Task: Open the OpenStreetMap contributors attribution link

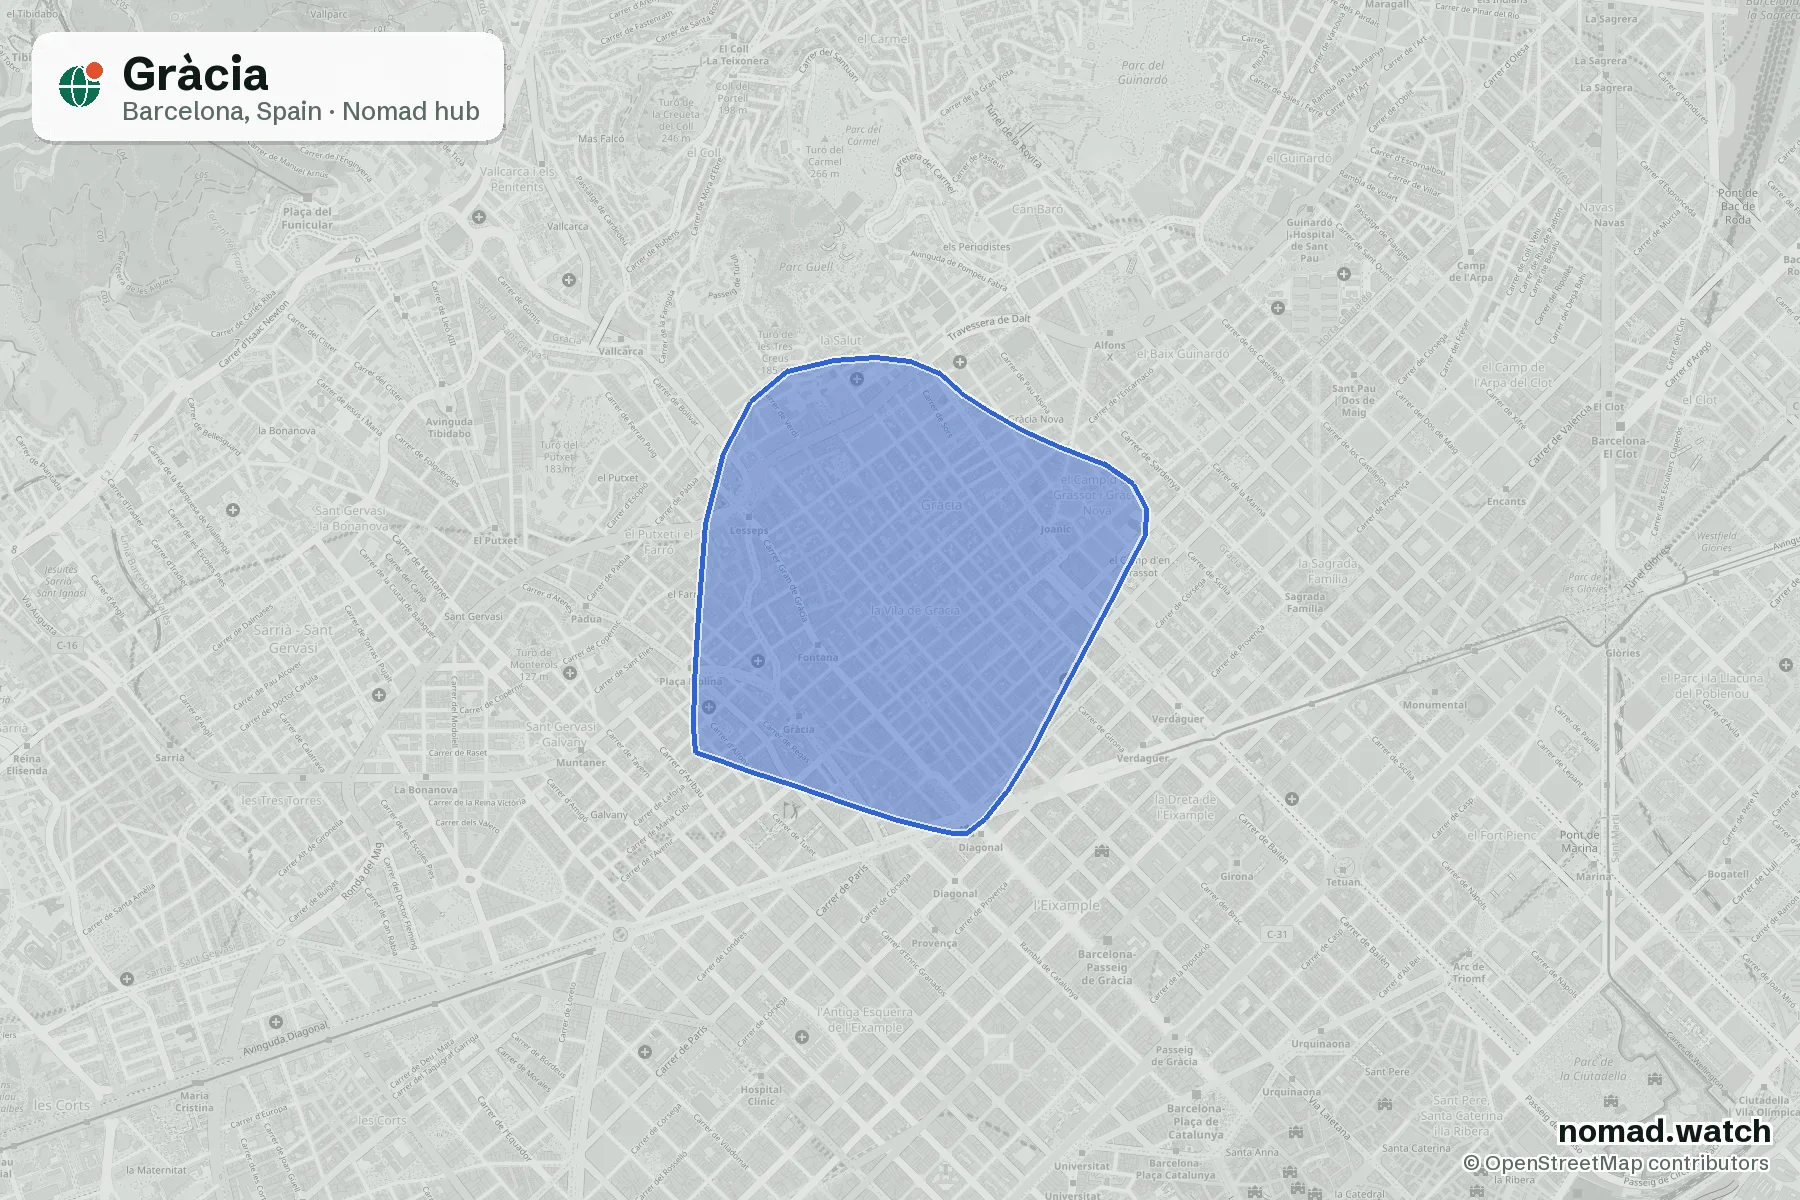Action: [1616, 1163]
